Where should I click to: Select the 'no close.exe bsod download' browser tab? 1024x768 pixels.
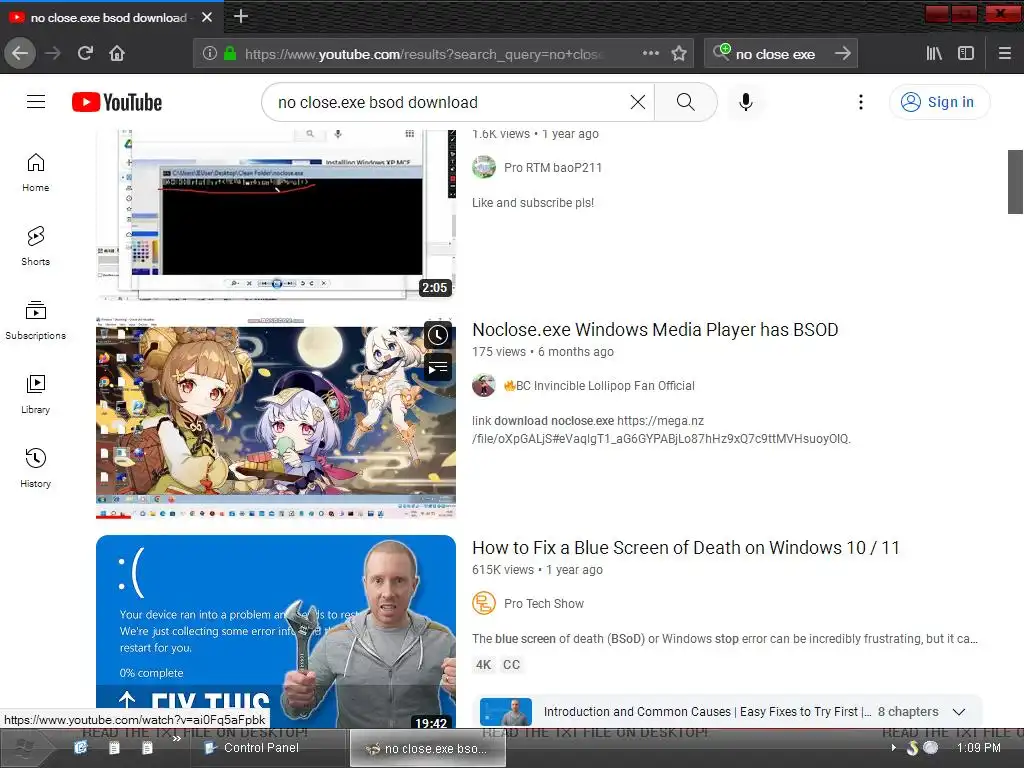[111, 18]
